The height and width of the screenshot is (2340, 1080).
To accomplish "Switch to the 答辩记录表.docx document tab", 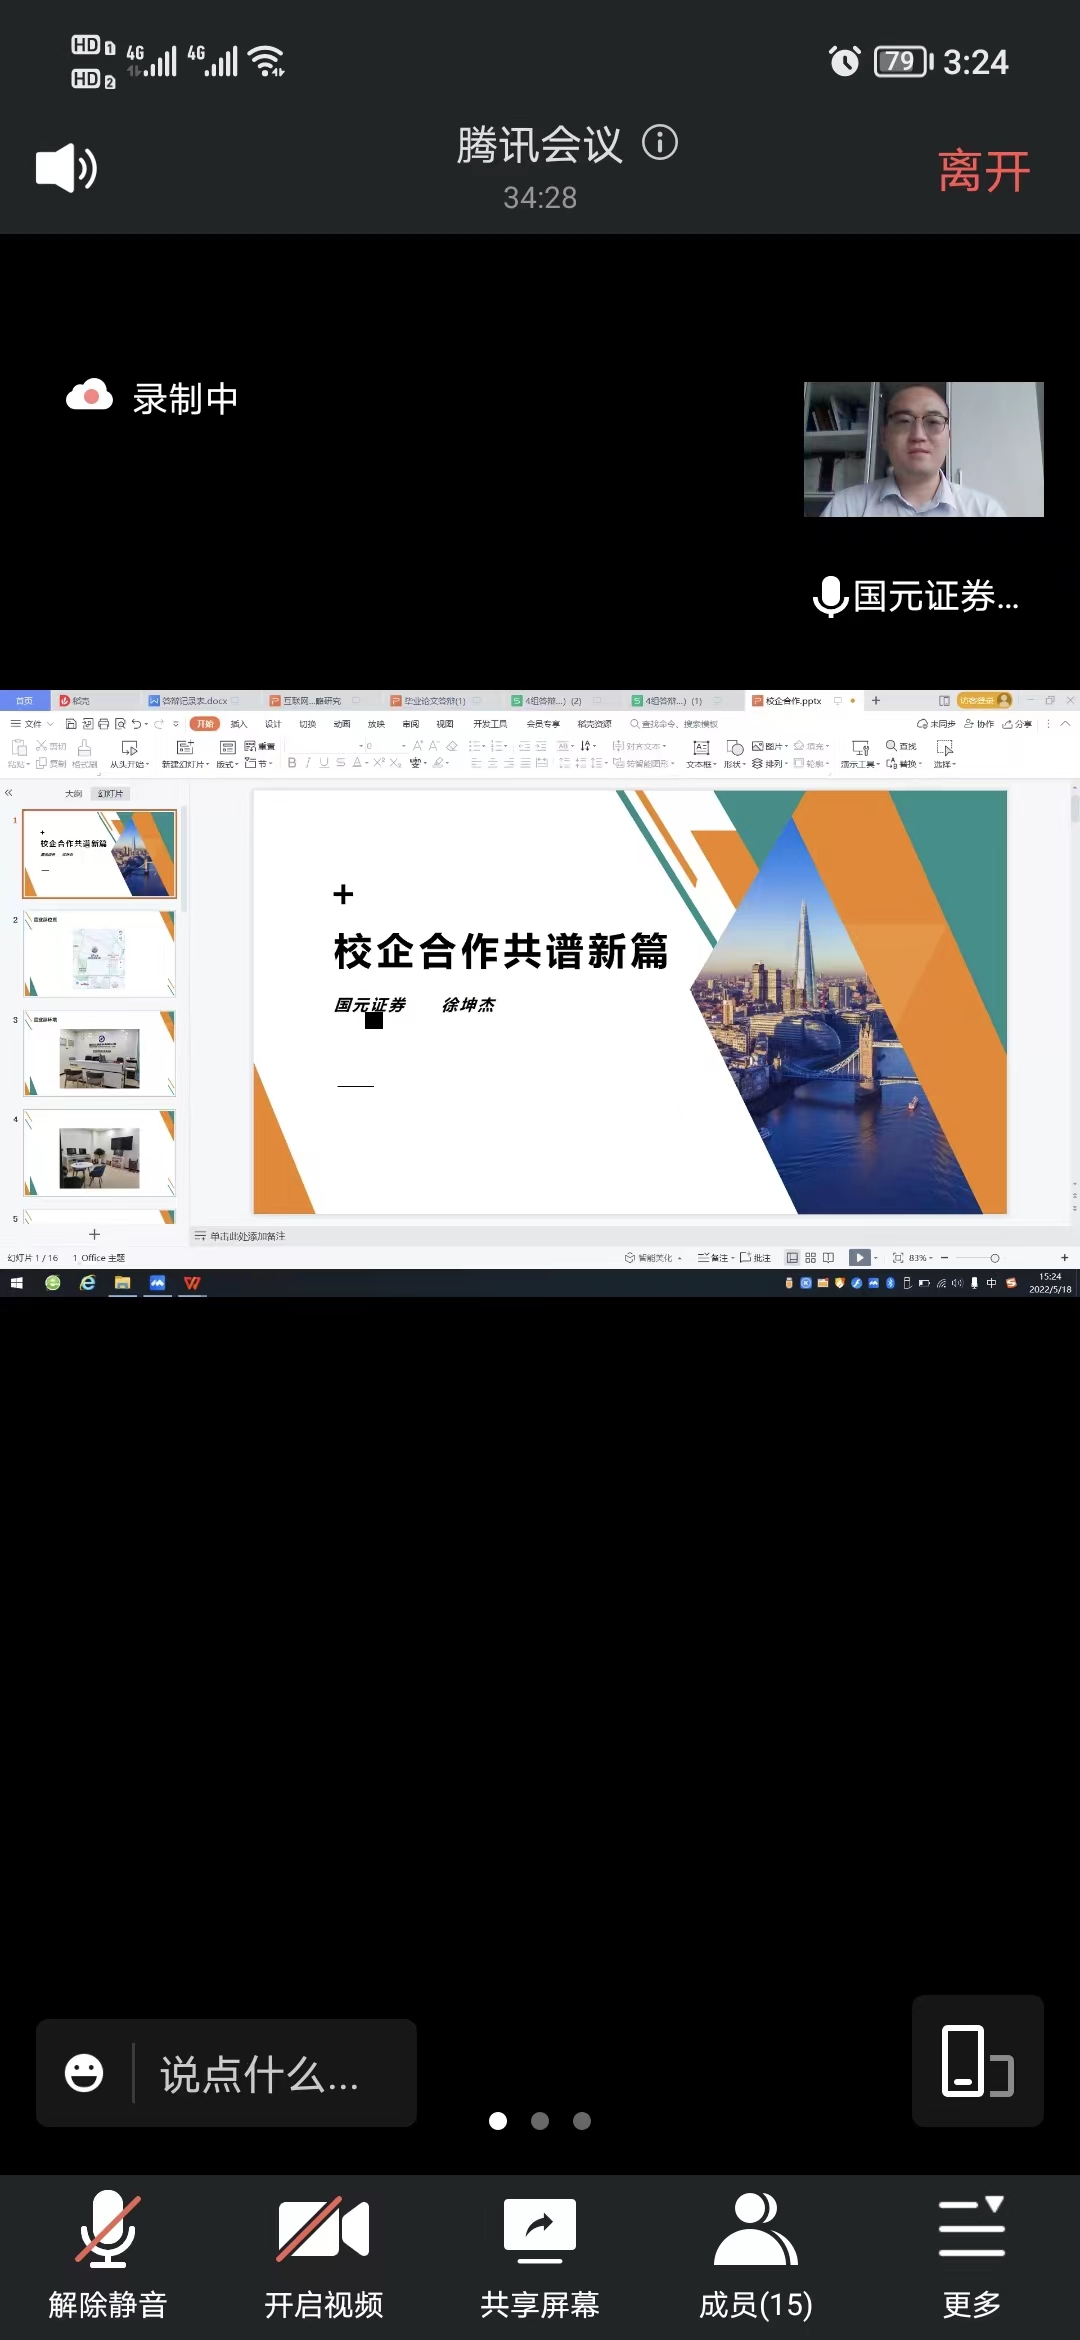I will pyautogui.click(x=195, y=701).
